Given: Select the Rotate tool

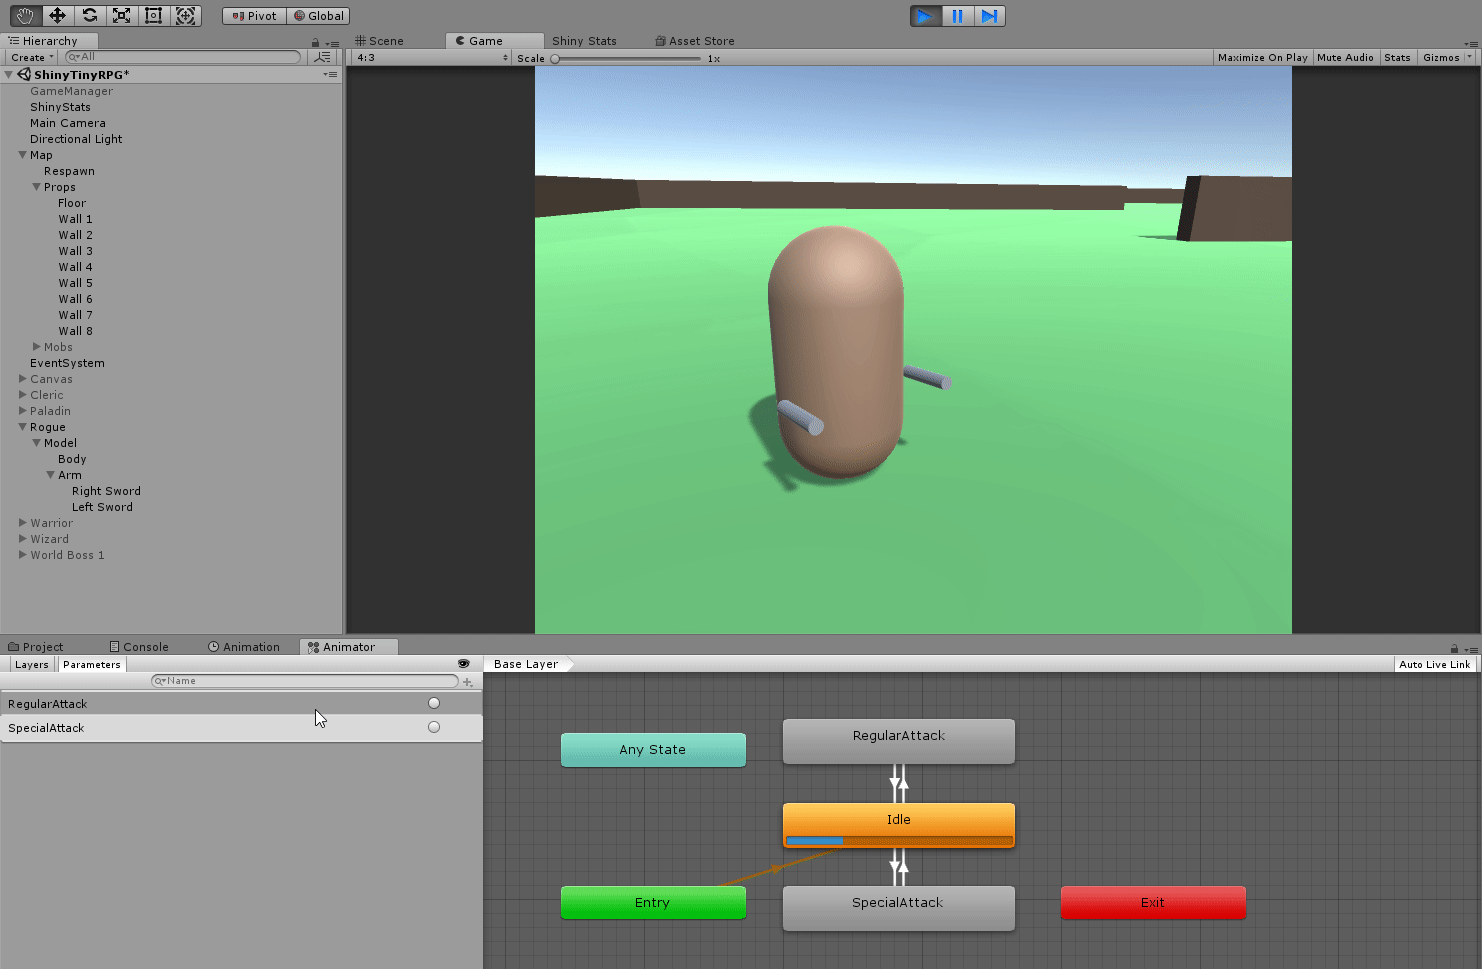Looking at the screenshot, I should [x=88, y=15].
